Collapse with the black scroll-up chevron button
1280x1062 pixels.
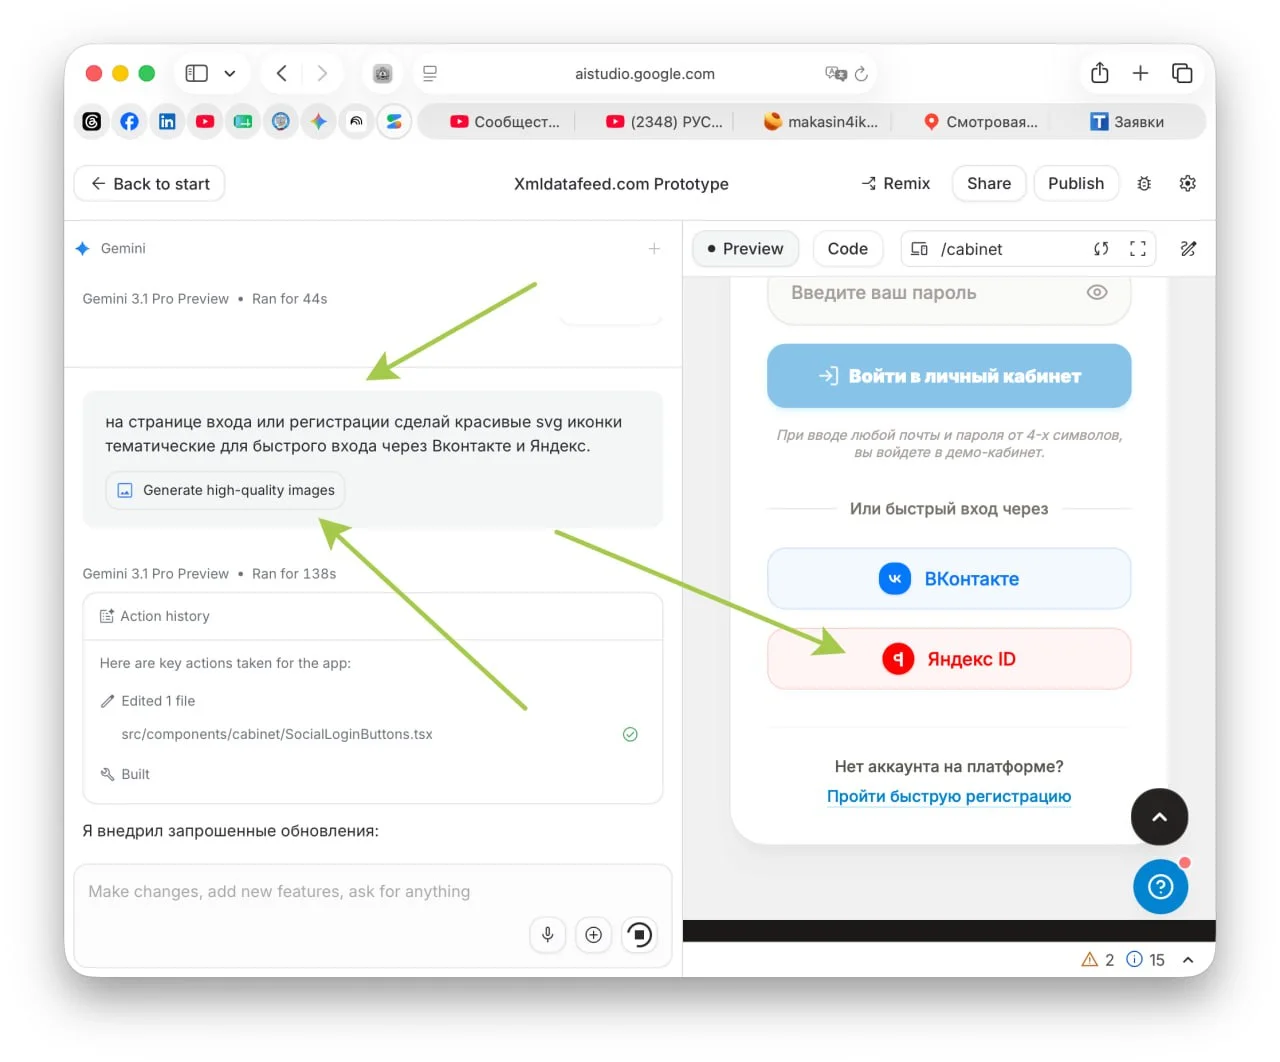coord(1159,817)
